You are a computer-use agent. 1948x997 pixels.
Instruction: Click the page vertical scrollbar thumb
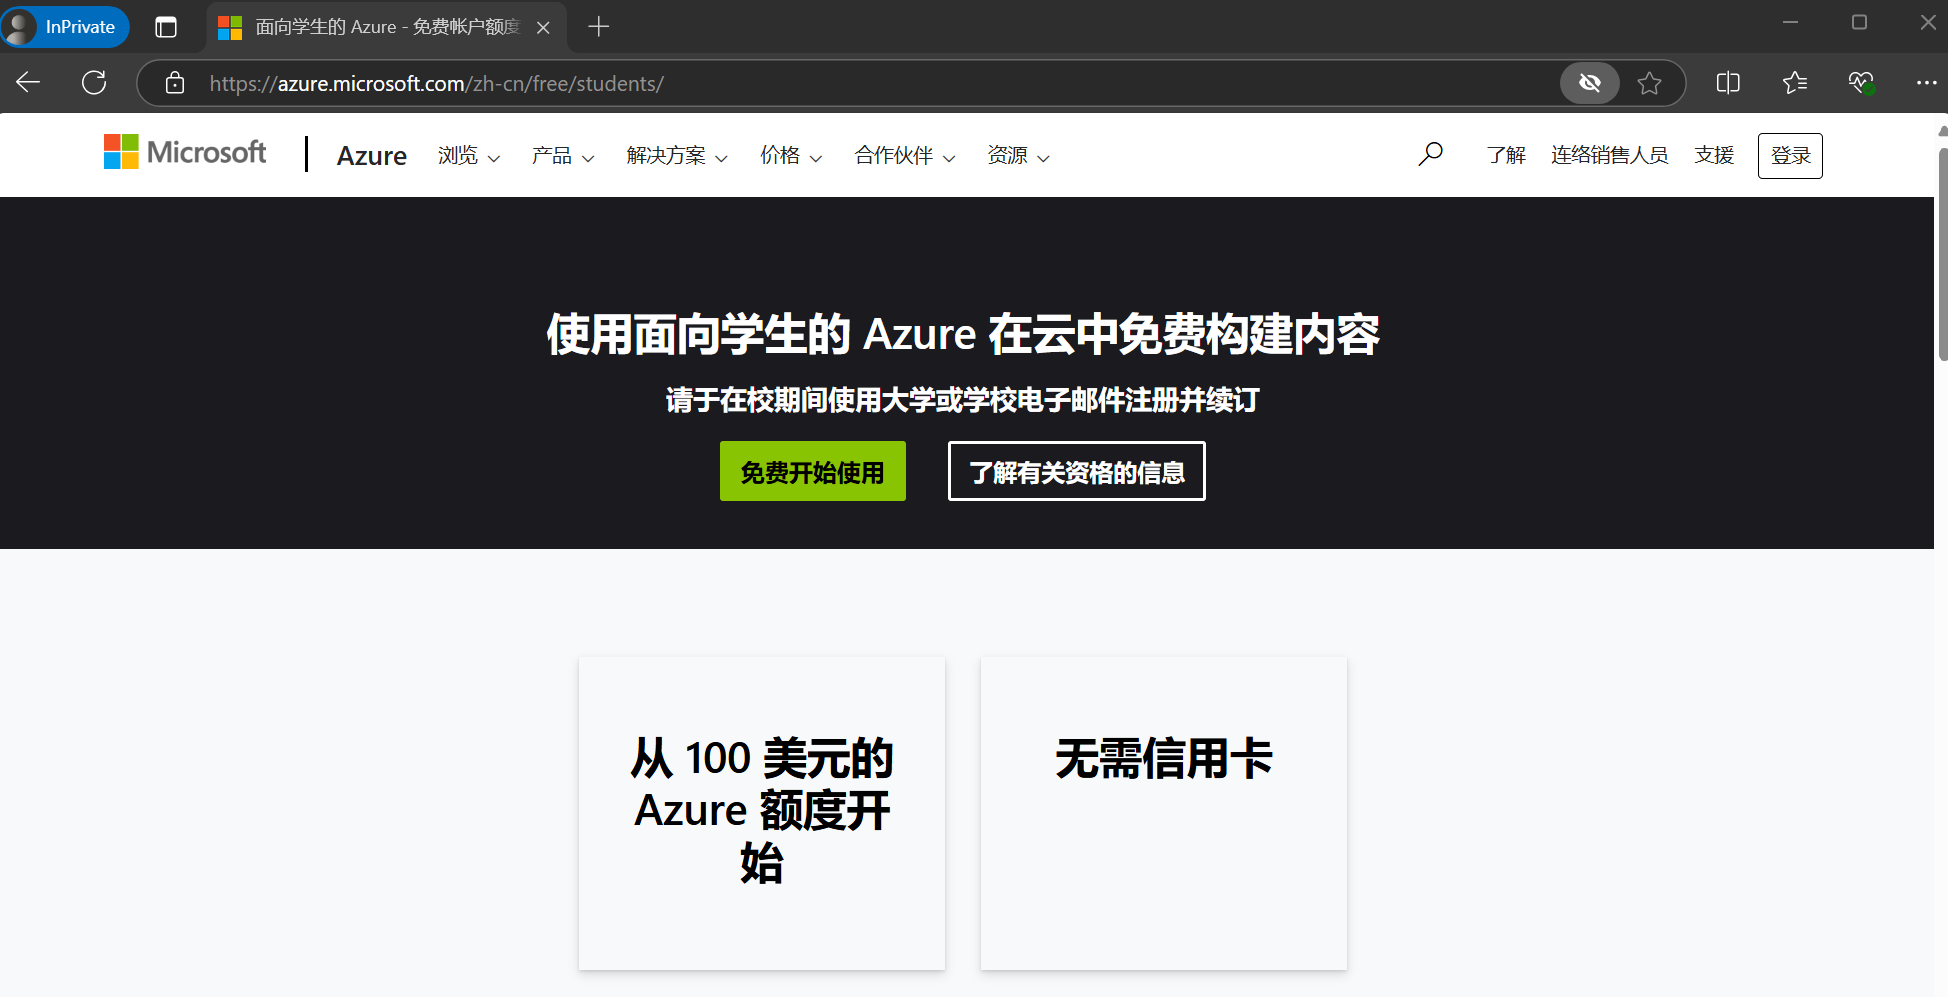1942,255
